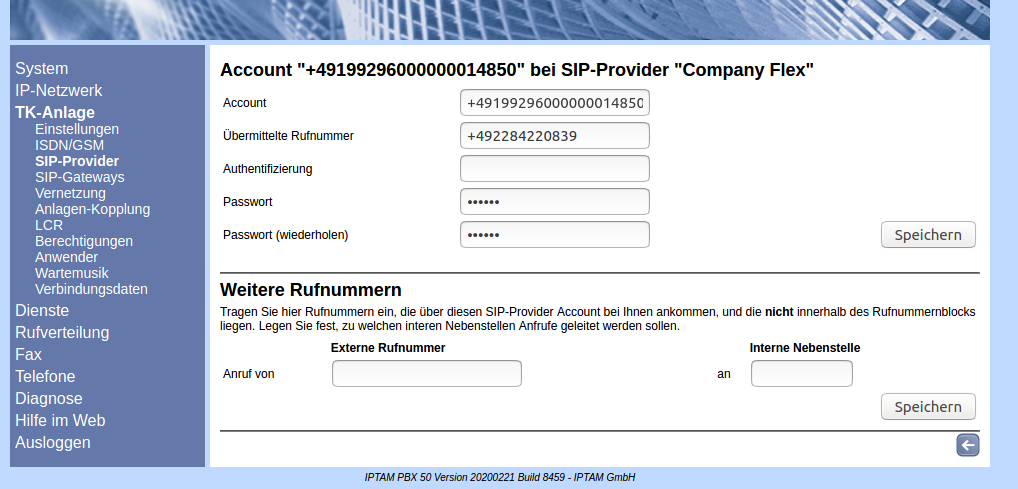
Task: Open Einstellungen under TK-Anlage
Action: point(77,129)
